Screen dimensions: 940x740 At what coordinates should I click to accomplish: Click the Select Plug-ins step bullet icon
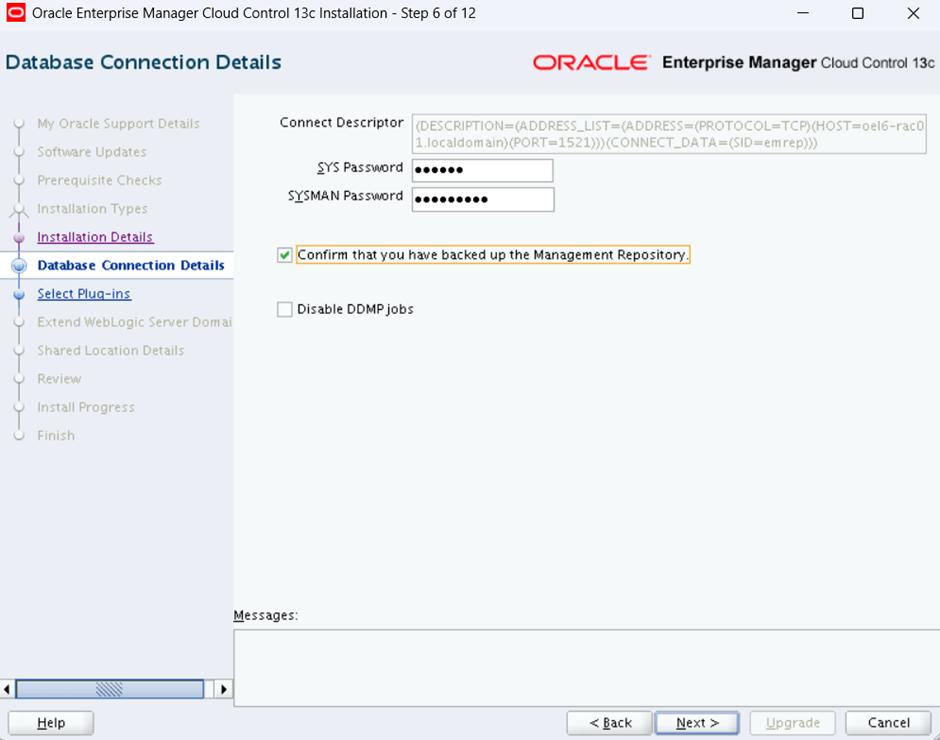[18, 295]
